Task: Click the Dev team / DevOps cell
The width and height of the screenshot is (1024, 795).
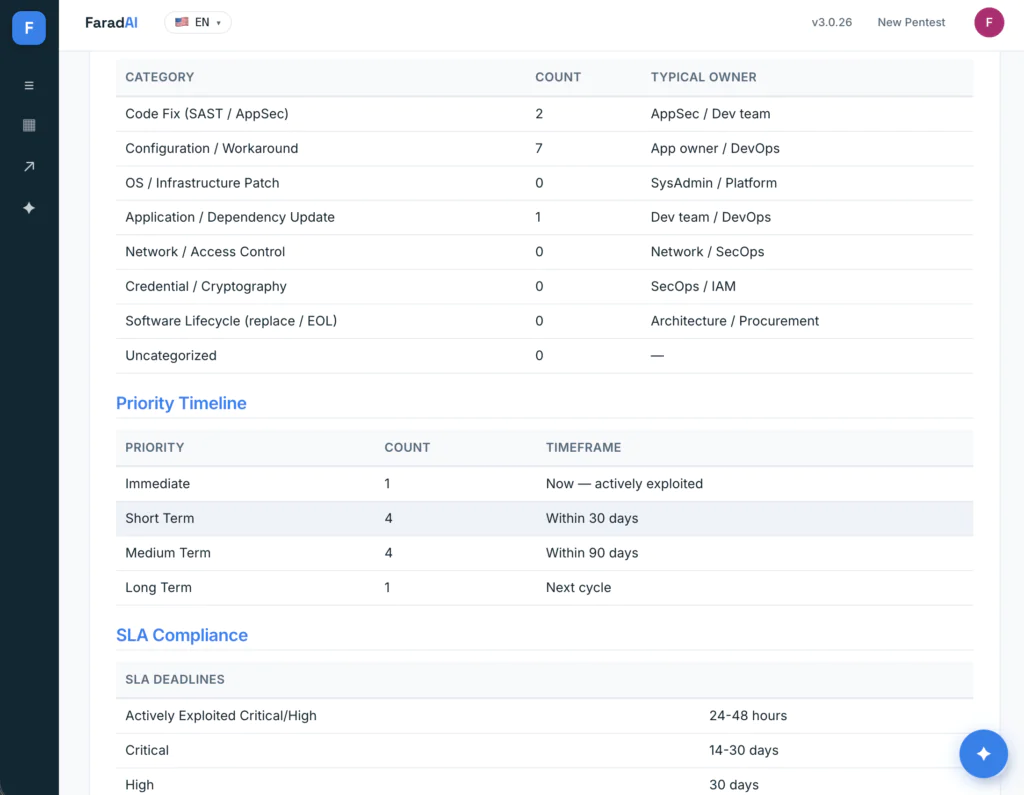Action: click(x=711, y=217)
